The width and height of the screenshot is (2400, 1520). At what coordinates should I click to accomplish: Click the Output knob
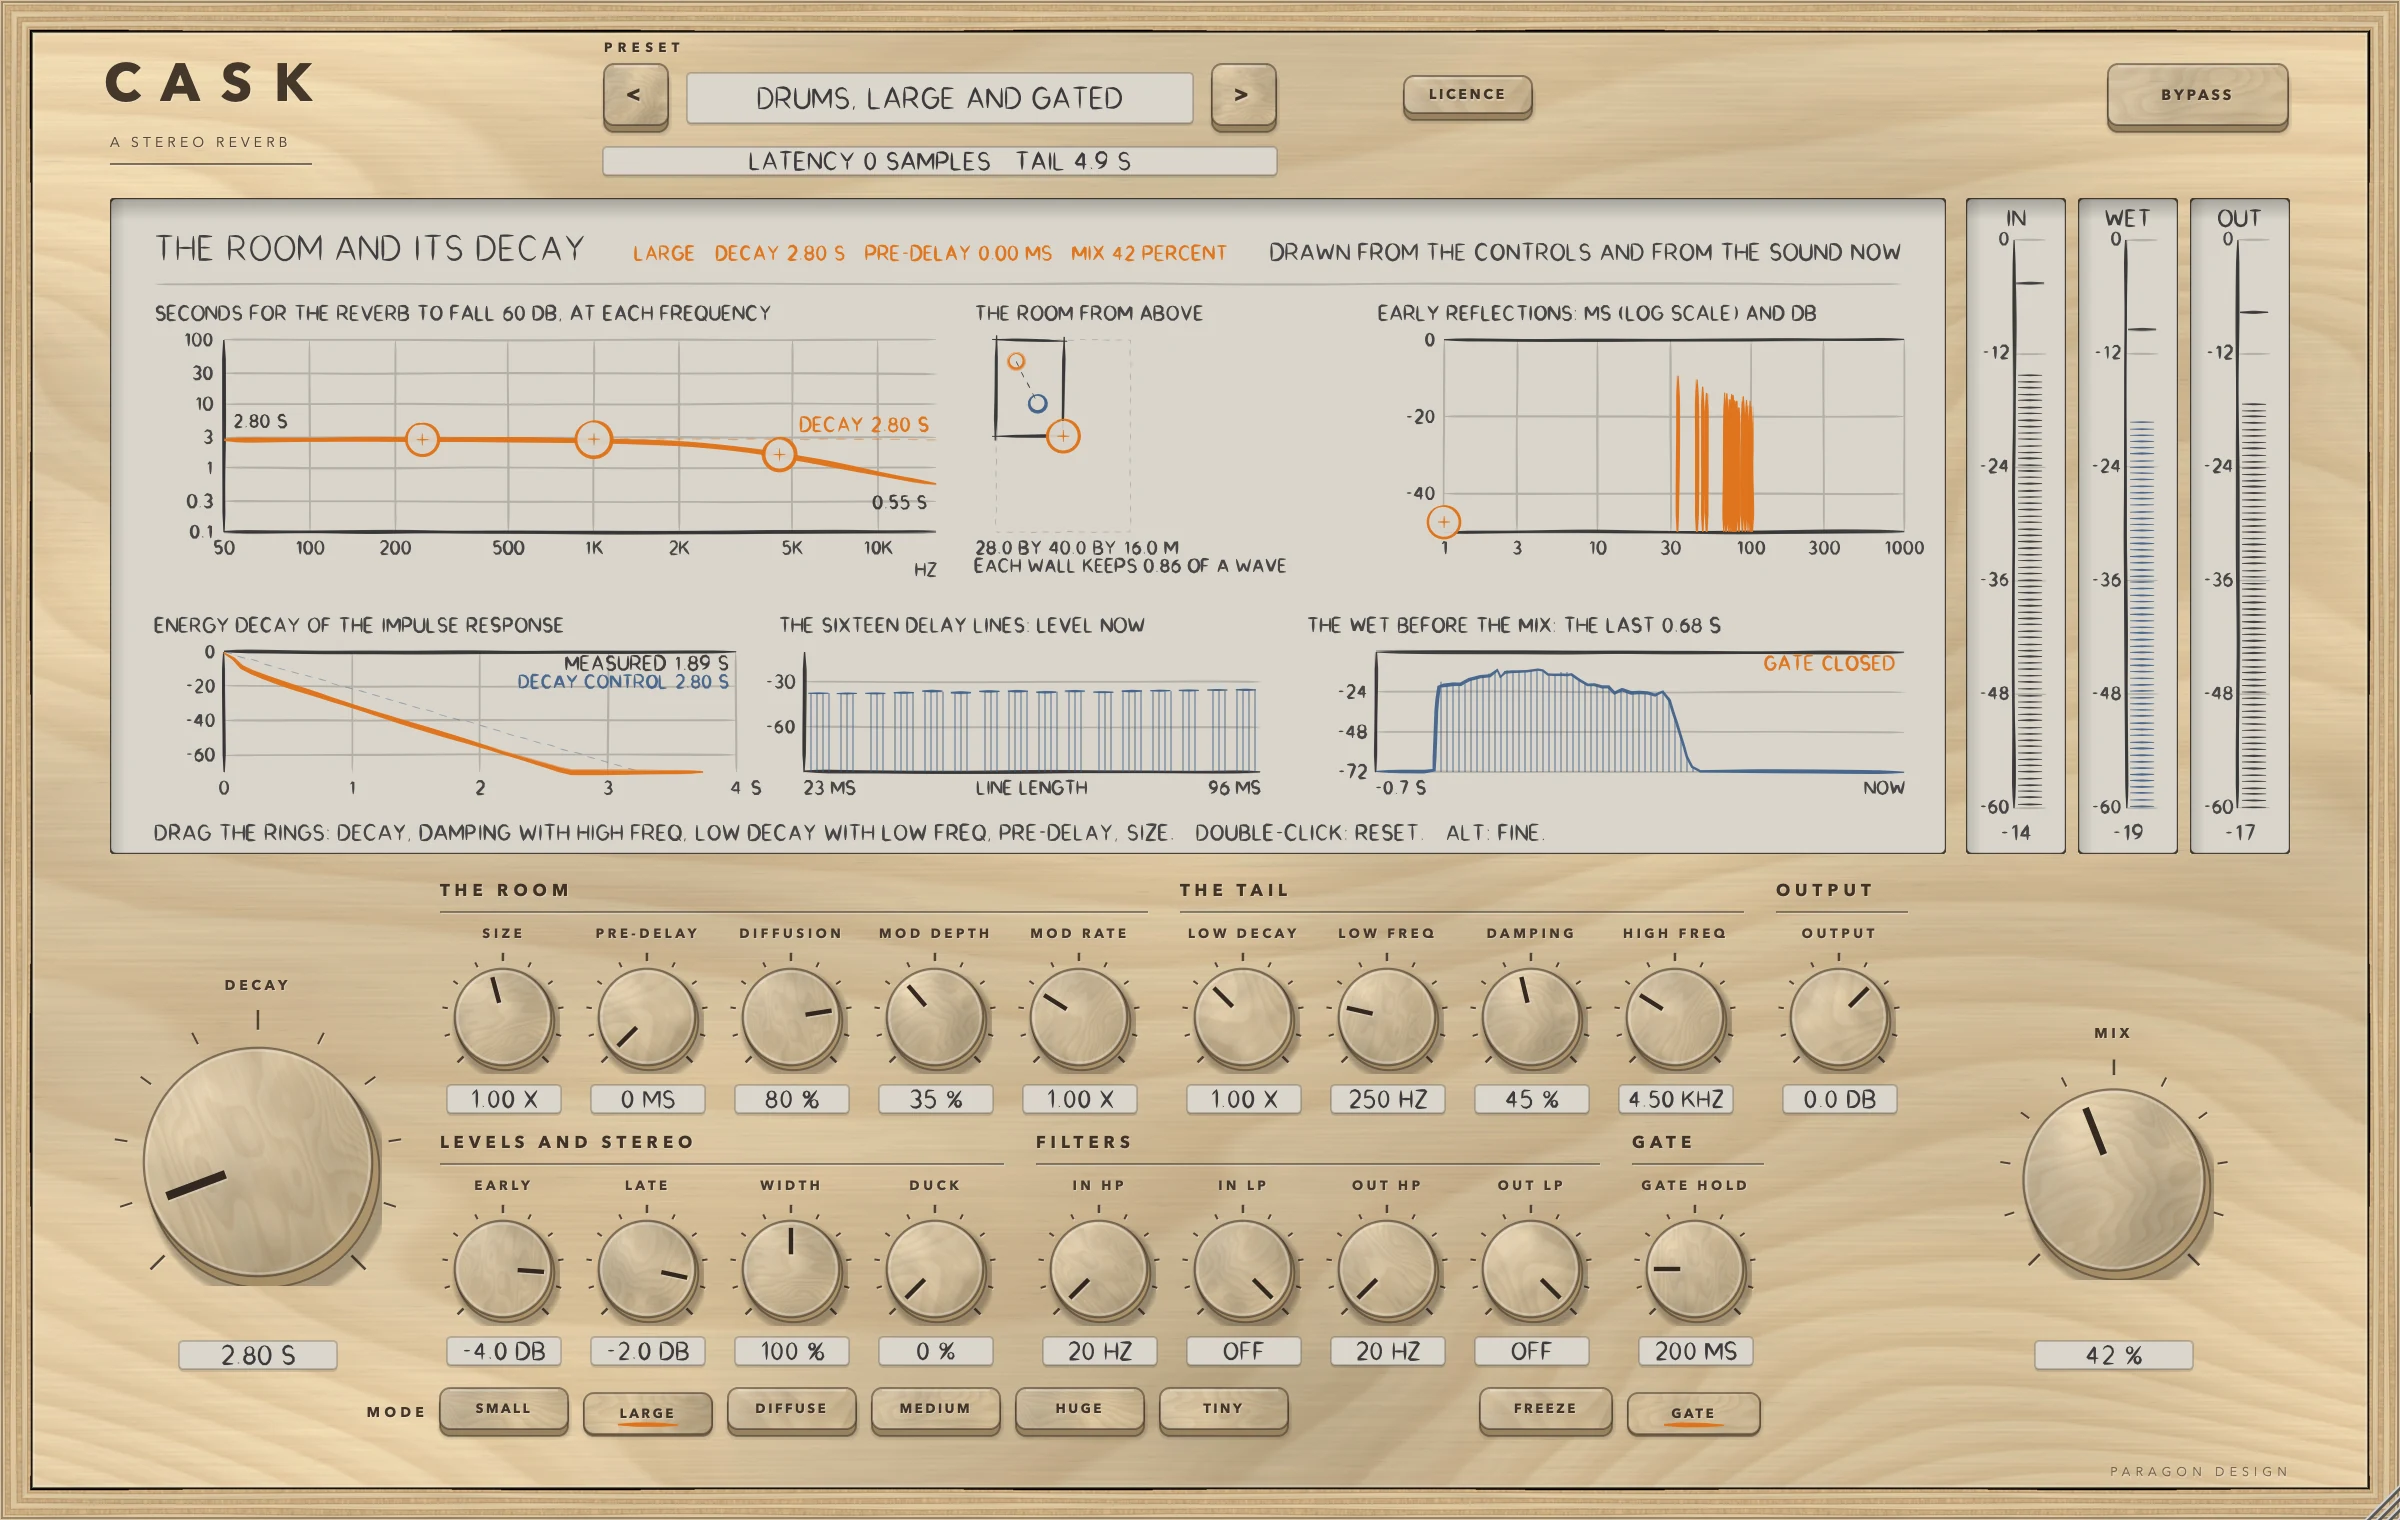[x=1839, y=1017]
